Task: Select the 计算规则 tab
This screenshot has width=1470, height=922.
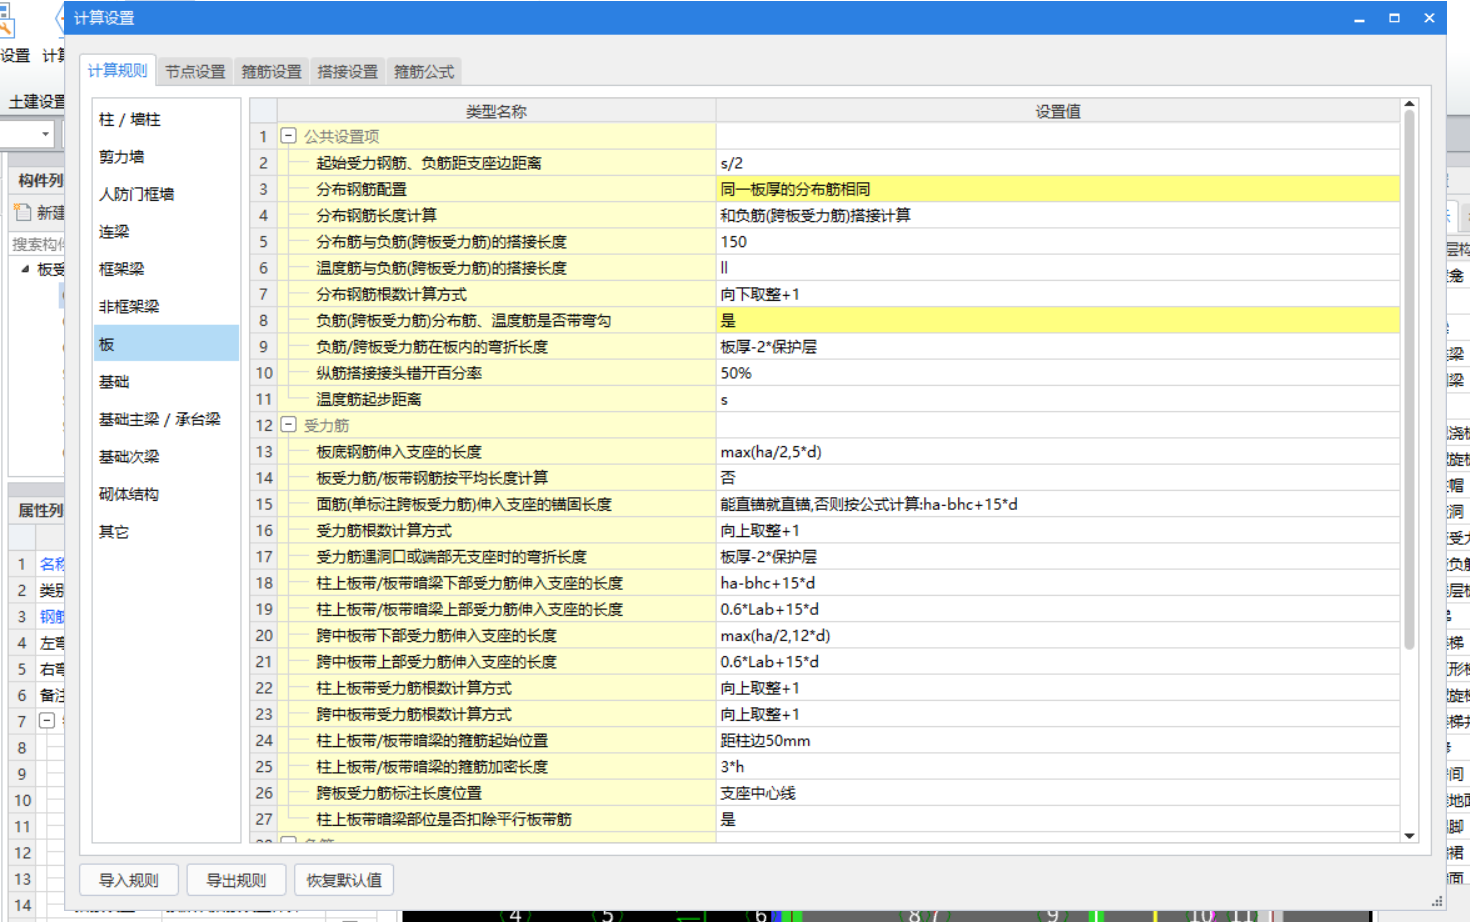Action: click(117, 70)
